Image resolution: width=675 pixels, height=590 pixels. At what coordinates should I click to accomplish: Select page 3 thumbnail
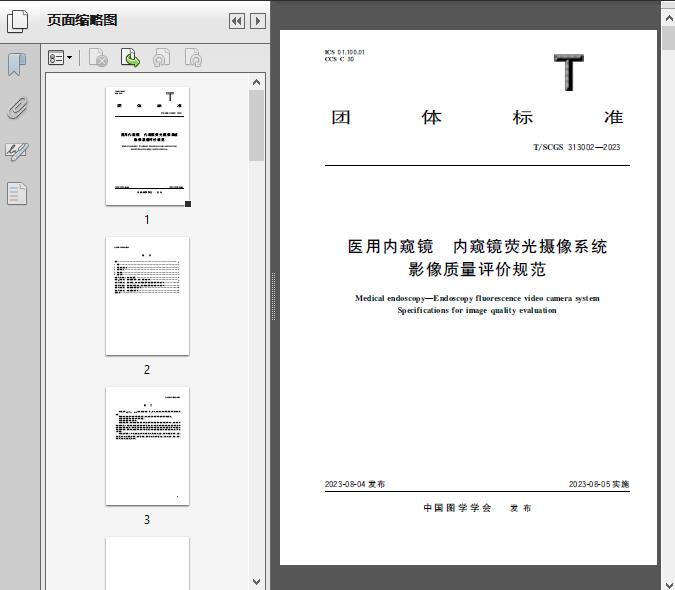click(x=147, y=446)
